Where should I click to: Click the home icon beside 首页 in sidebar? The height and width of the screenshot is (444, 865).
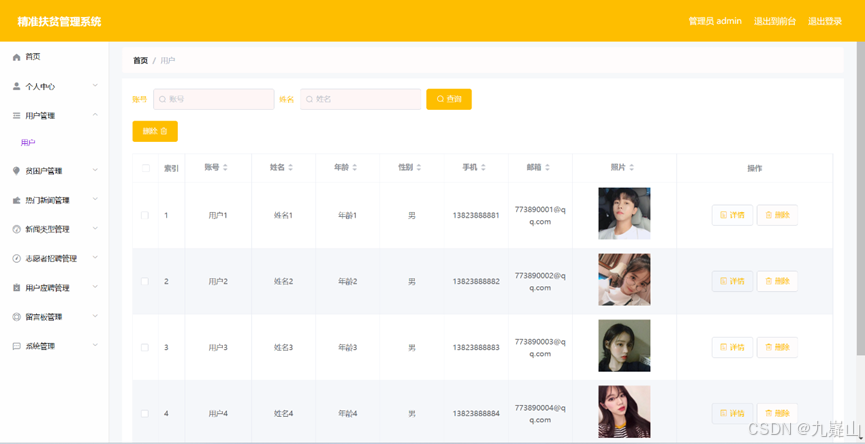pyautogui.click(x=17, y=57)
